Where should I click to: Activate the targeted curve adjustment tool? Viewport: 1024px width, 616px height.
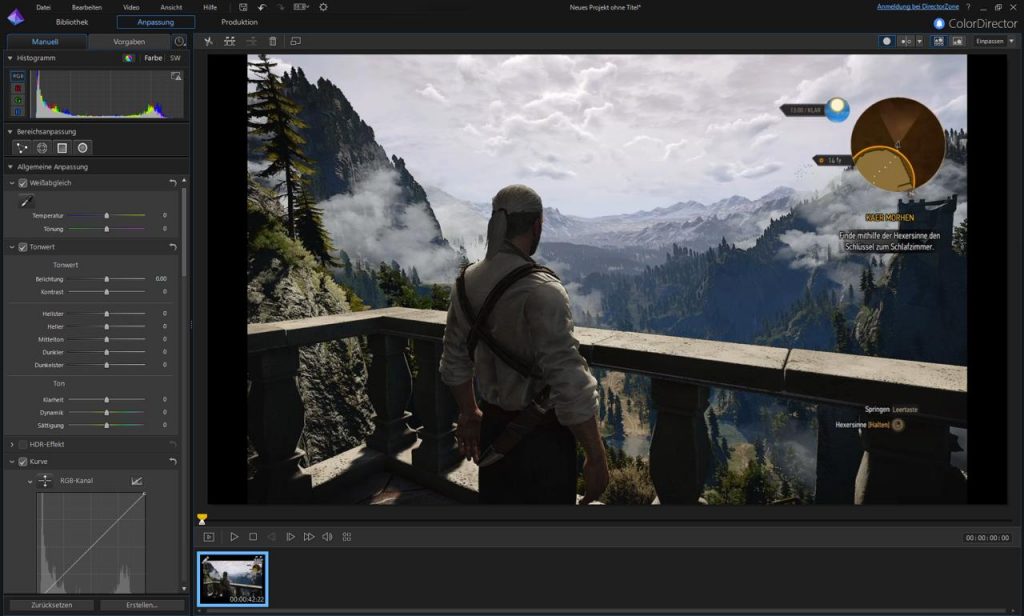point(44,481)
